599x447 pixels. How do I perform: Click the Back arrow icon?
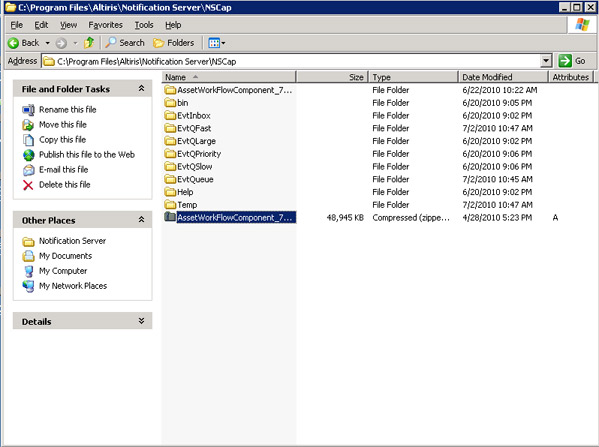13,43
